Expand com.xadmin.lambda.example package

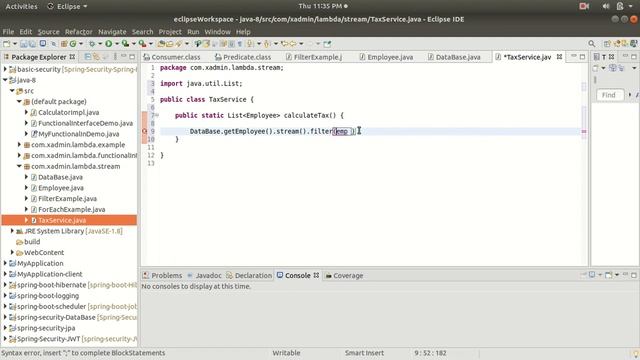pos(19,144)
